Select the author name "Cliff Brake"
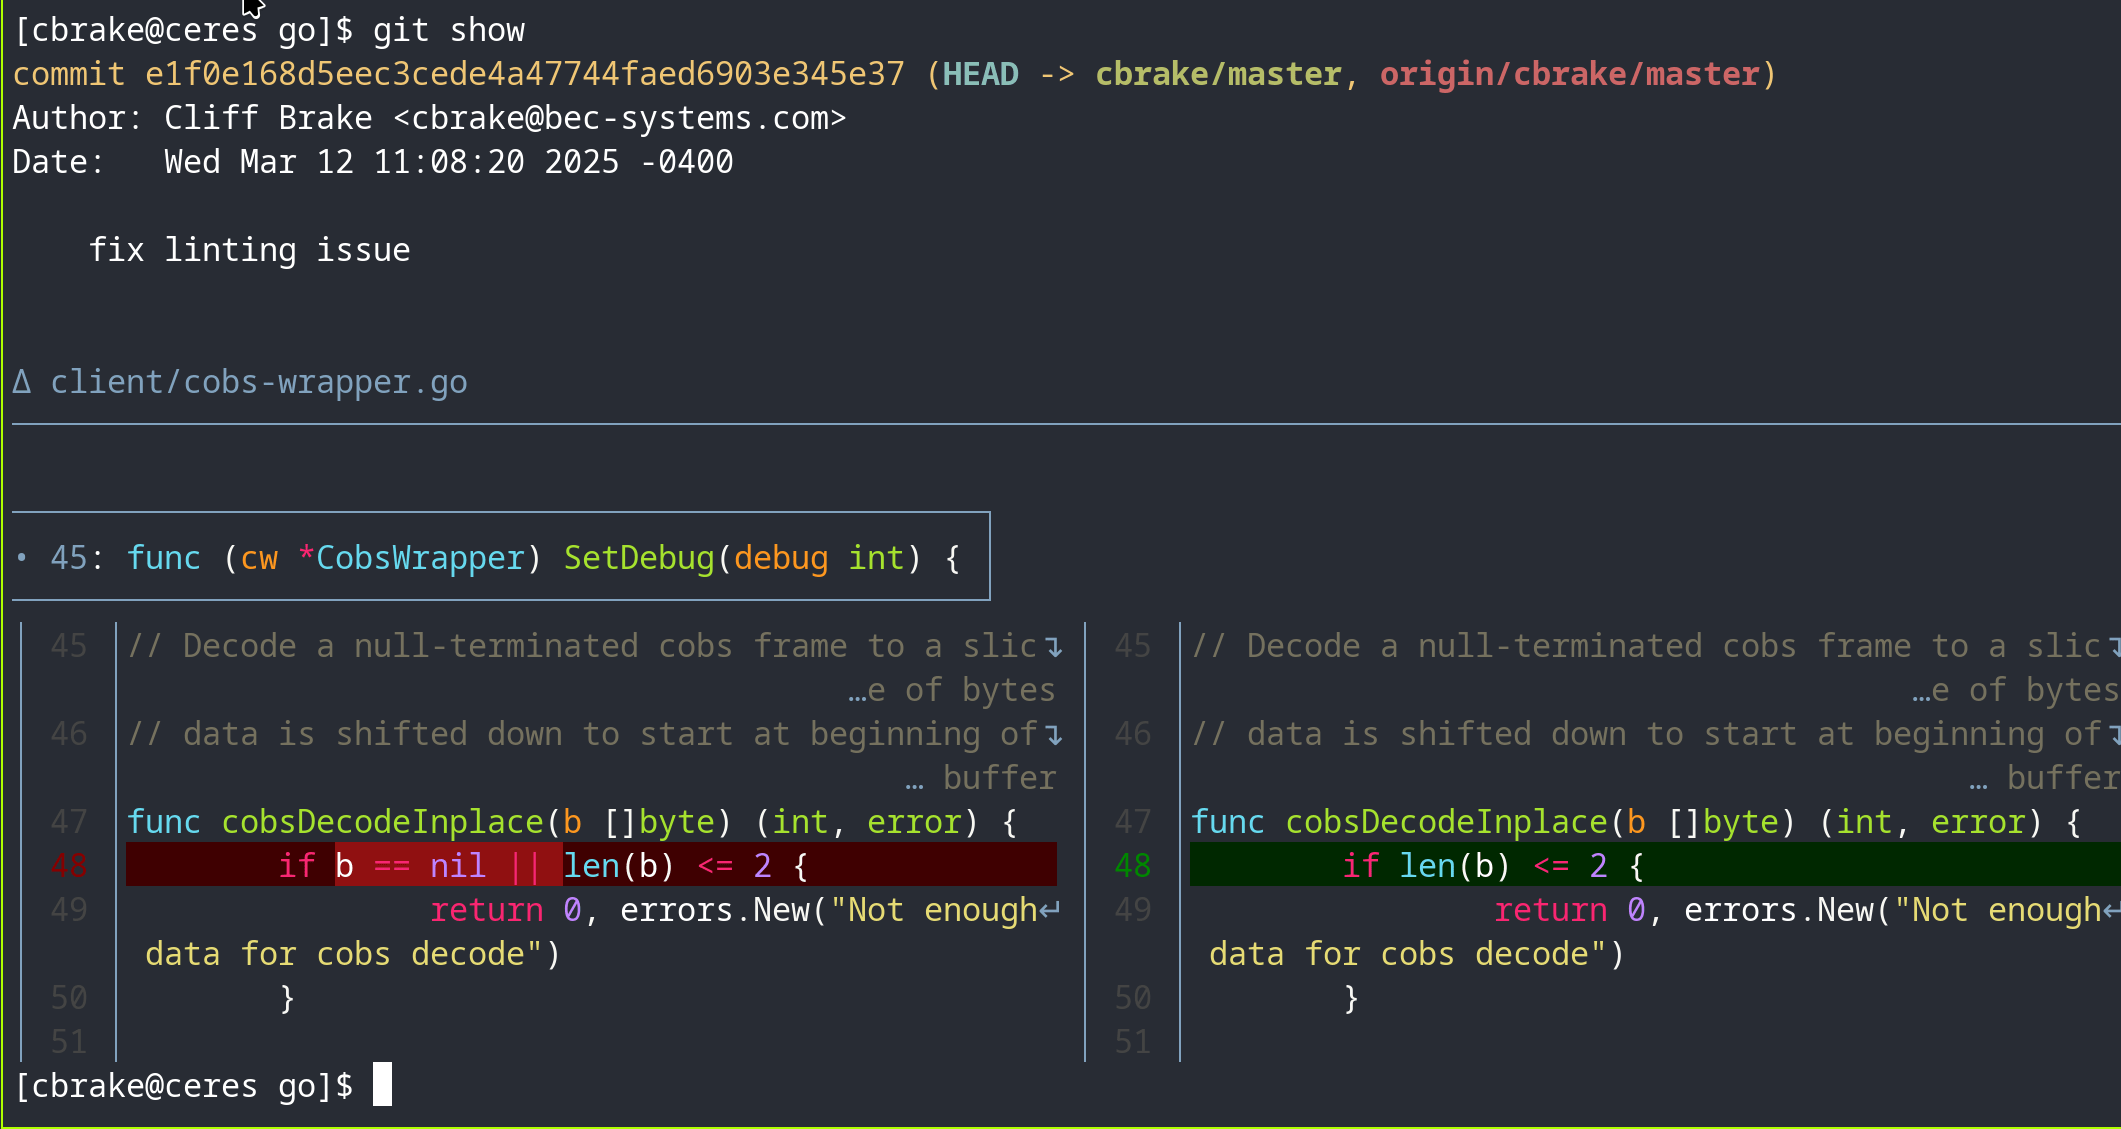This screenshot has height=1129, width=2121. pos(268,118)
